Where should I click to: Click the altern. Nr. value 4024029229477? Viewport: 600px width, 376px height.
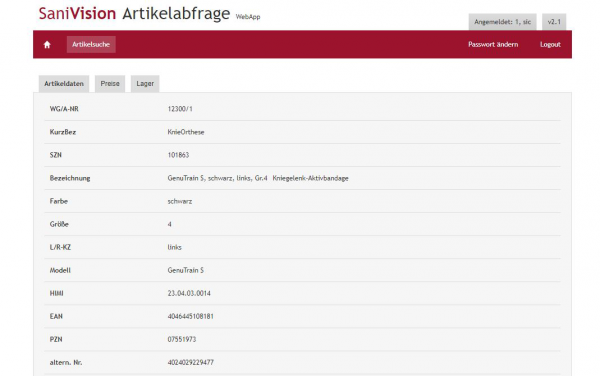(191, 362)
